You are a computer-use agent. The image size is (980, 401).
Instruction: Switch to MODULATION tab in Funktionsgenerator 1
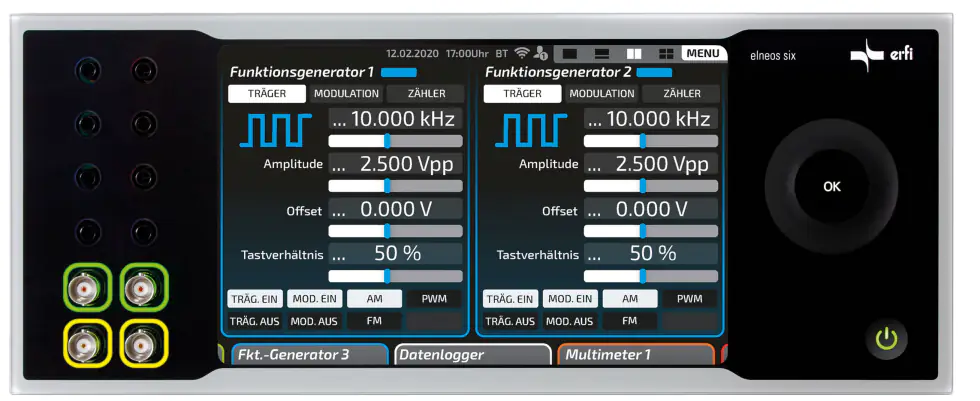point(346,93)
